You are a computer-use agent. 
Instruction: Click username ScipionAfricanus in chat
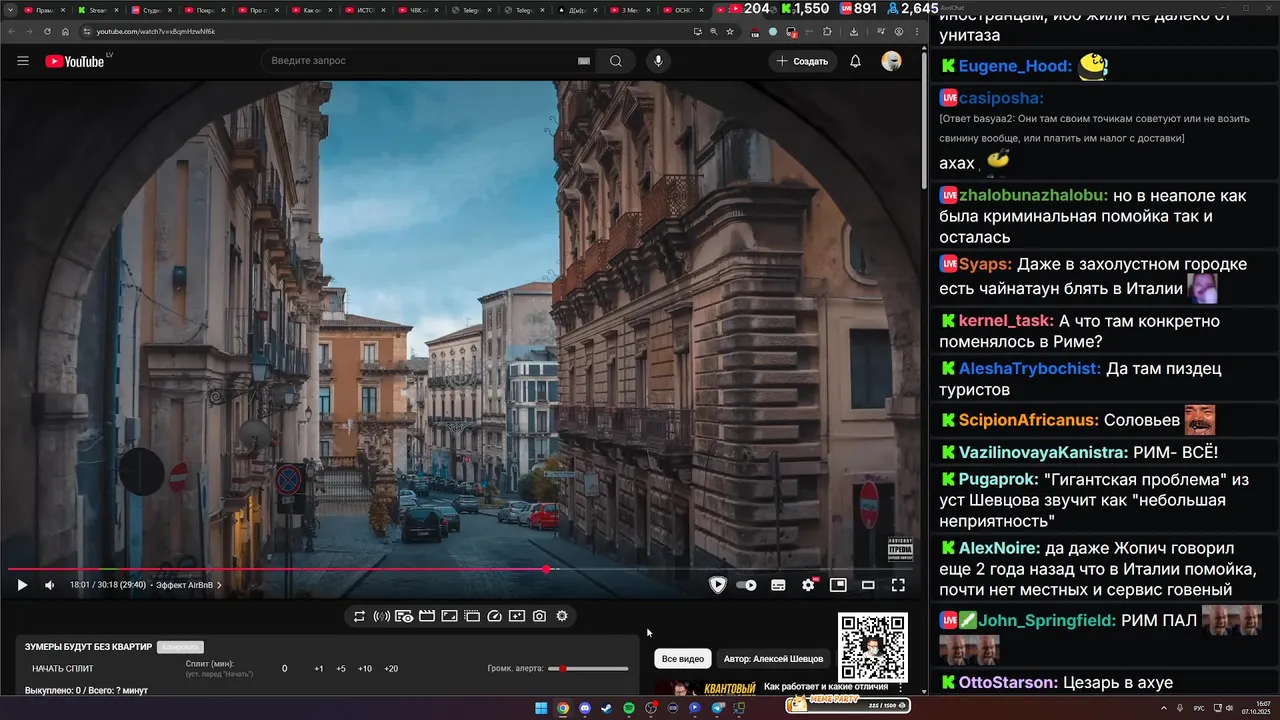1028,420
